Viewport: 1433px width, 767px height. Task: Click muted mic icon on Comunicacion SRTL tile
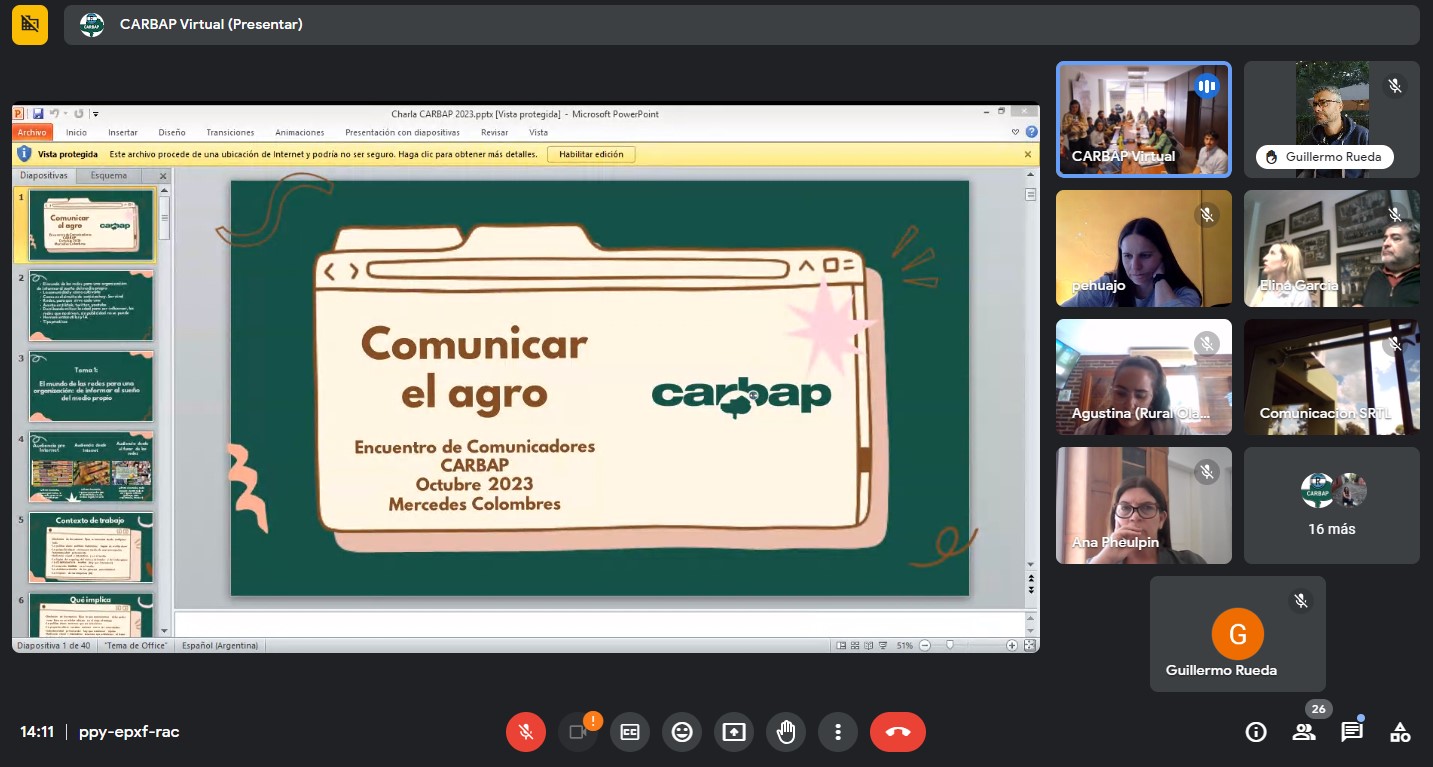[x=1395, y=344]
